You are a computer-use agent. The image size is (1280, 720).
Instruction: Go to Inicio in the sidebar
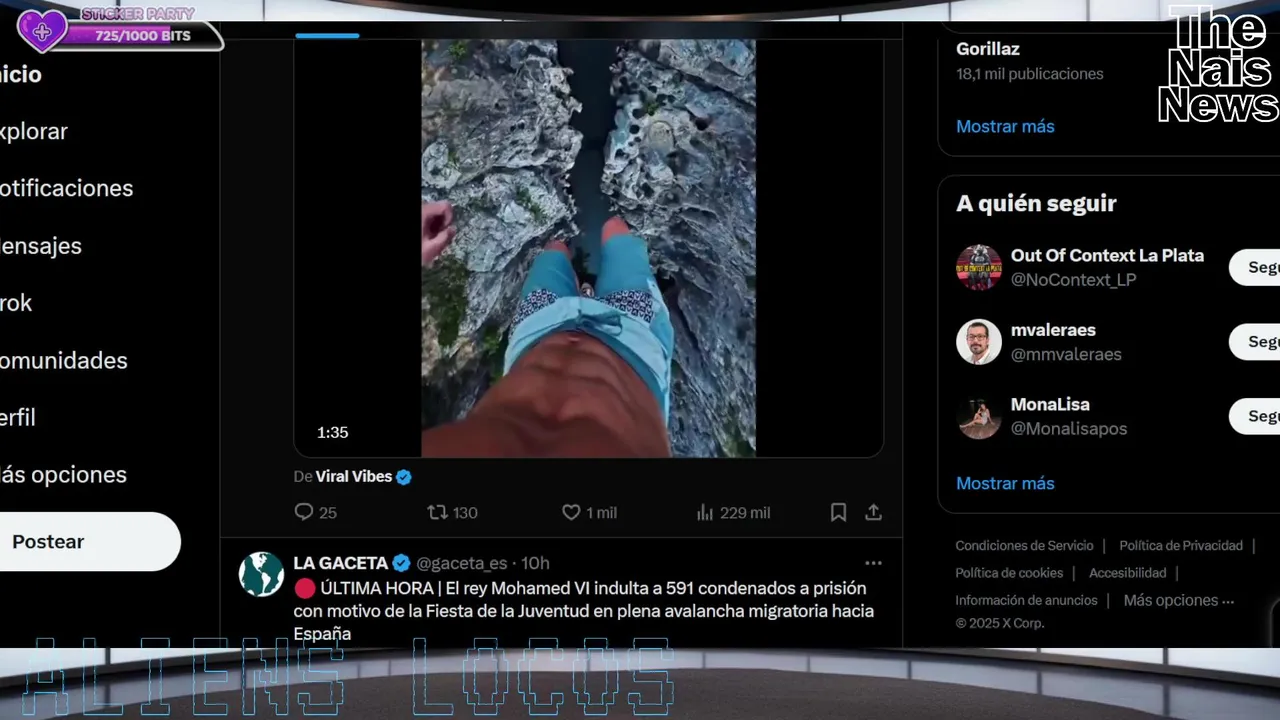point(21,74)
